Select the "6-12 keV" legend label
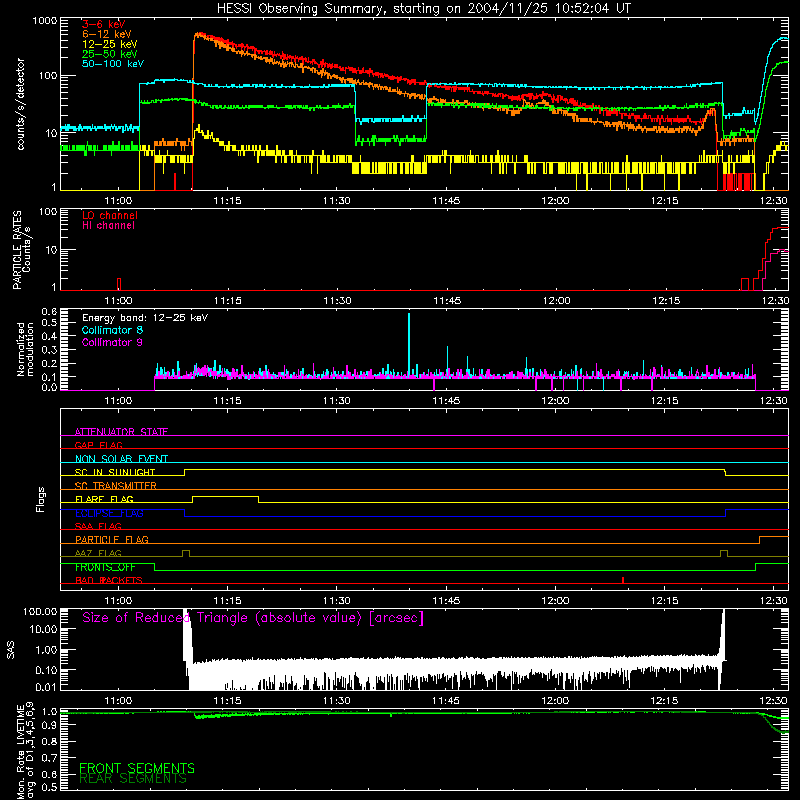The width and height of the screenshot is (800, 800). [x=107, y=34]
